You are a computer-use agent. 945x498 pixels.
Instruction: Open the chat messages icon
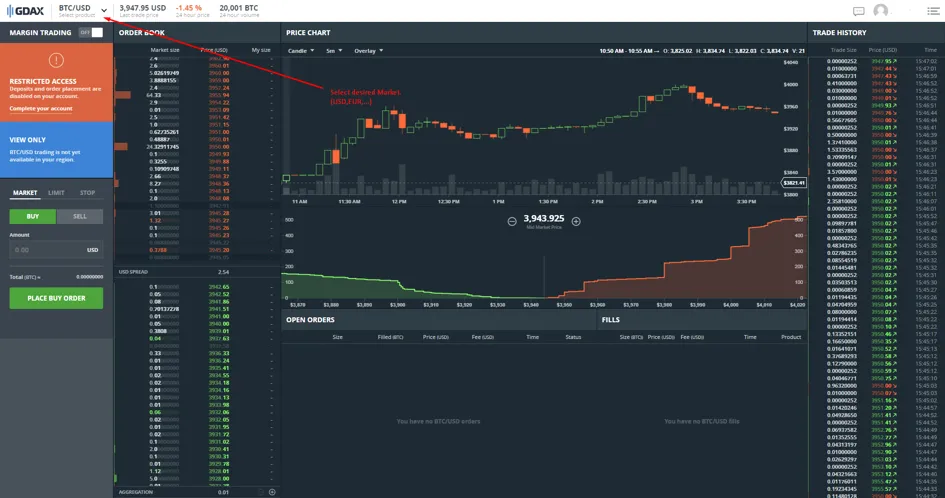[x=859, y=11]
